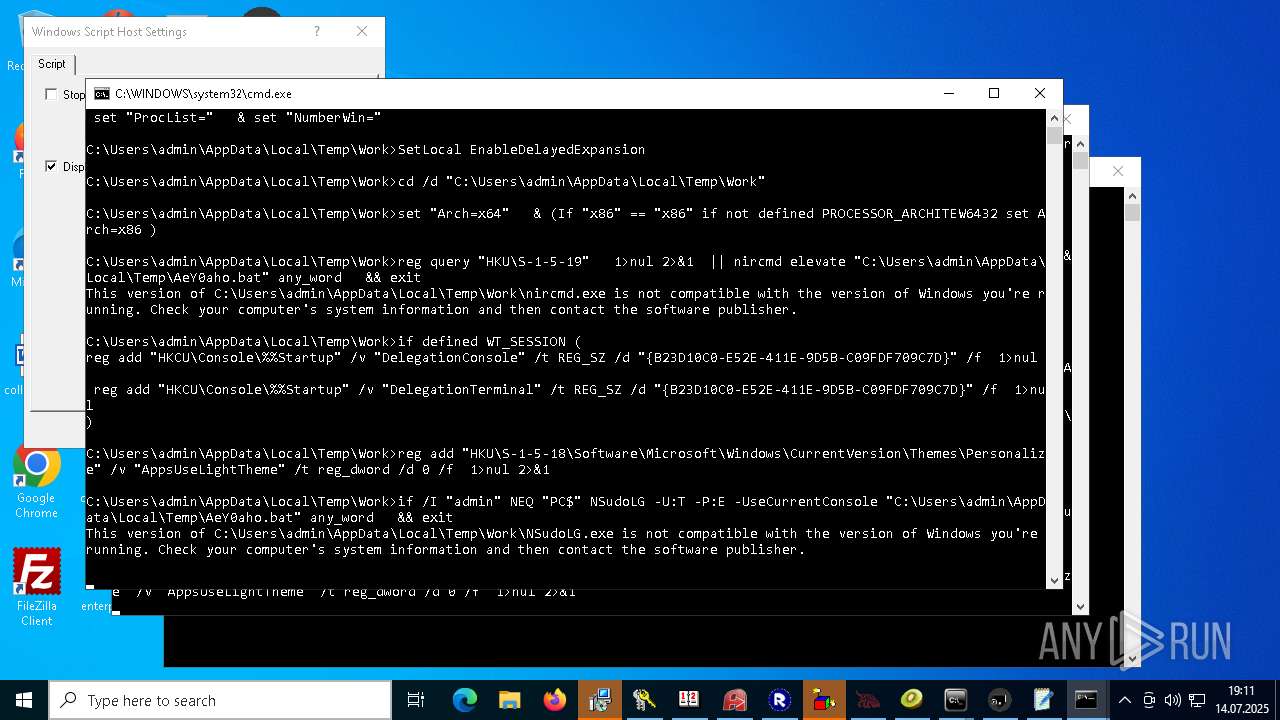Viewport: 1280px width, 720px height.
Task: Show hidden system tray icons
Action: (1125, 700)
